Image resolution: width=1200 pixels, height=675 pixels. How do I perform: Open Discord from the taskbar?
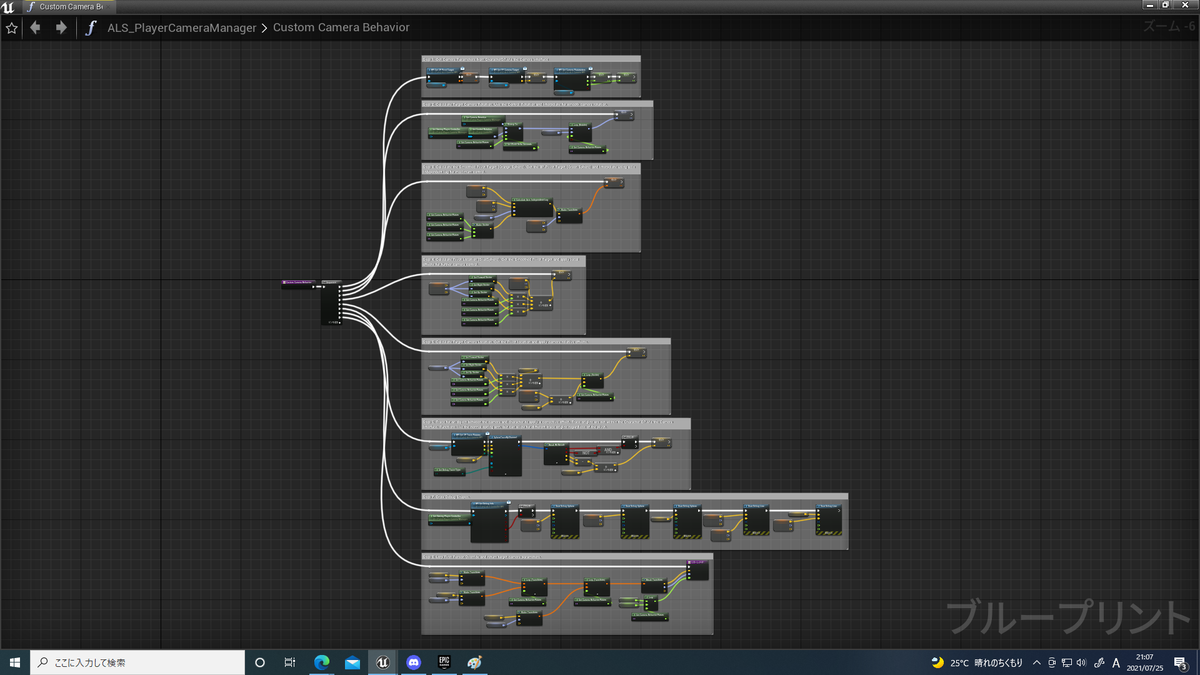[414, 662]
